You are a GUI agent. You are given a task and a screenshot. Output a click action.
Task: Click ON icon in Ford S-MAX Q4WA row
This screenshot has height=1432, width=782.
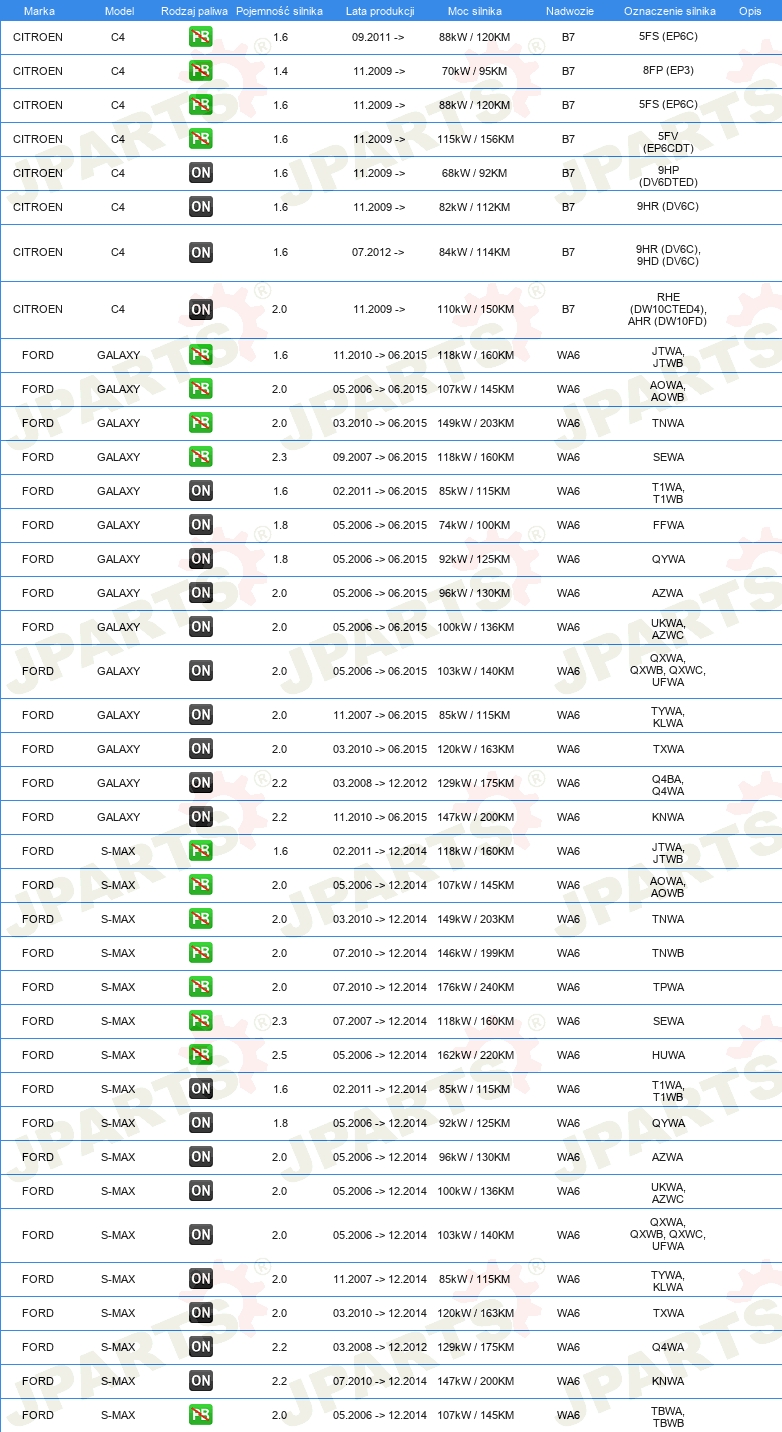tap(201, 1347)
